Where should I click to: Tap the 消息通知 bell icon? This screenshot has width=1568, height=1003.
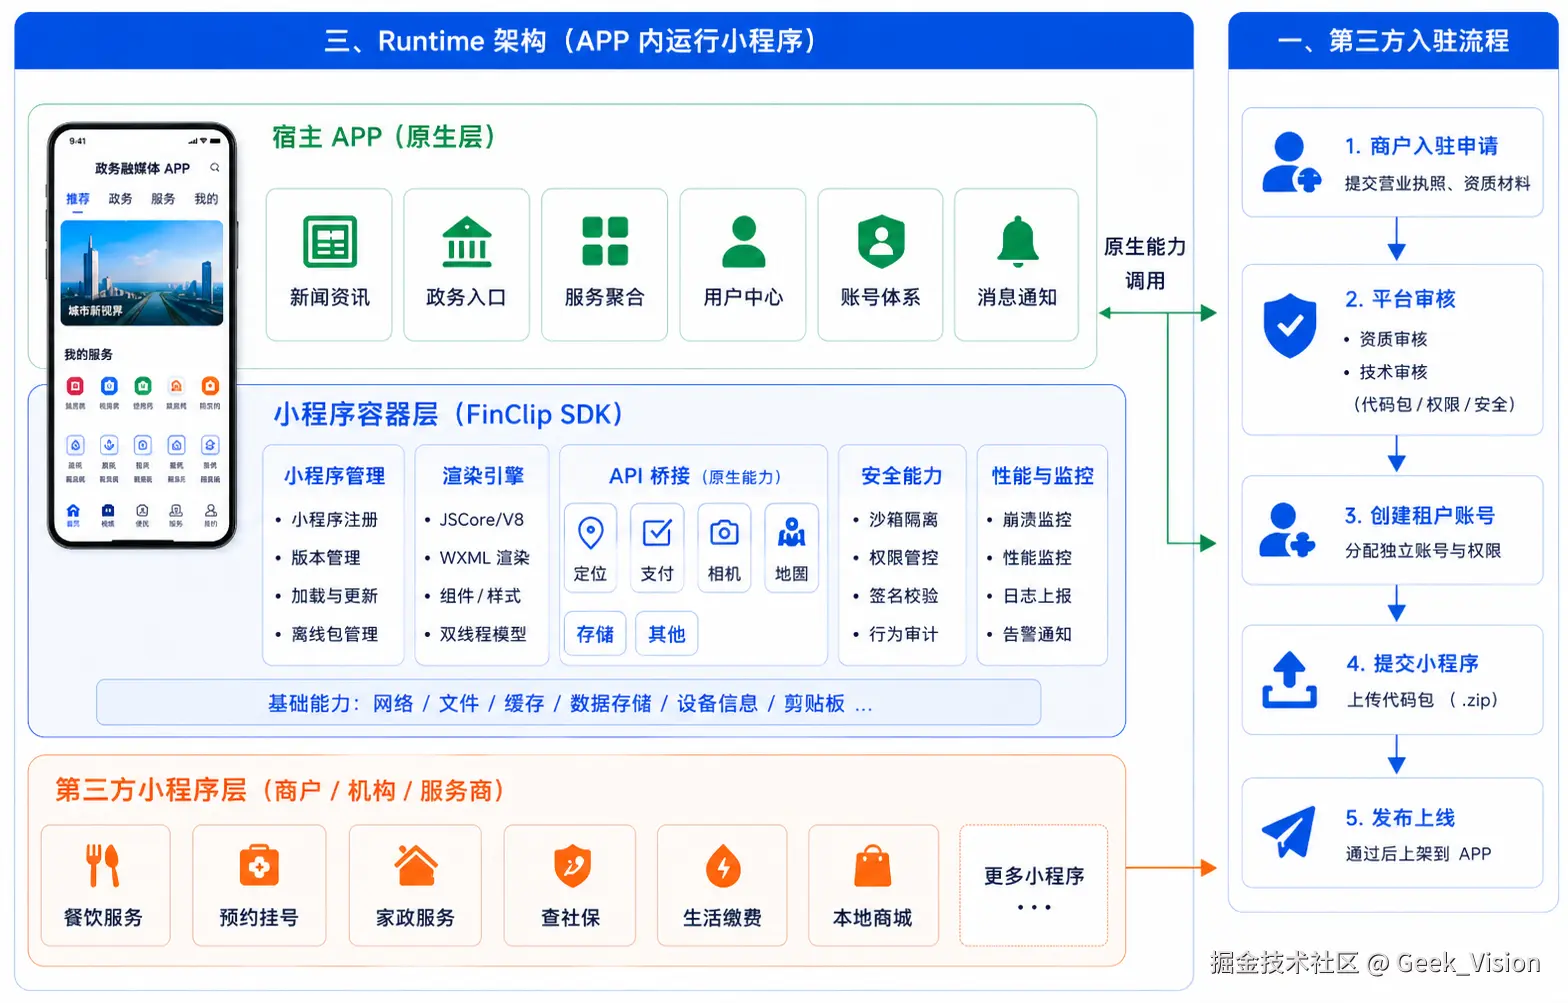[1018, 241]
